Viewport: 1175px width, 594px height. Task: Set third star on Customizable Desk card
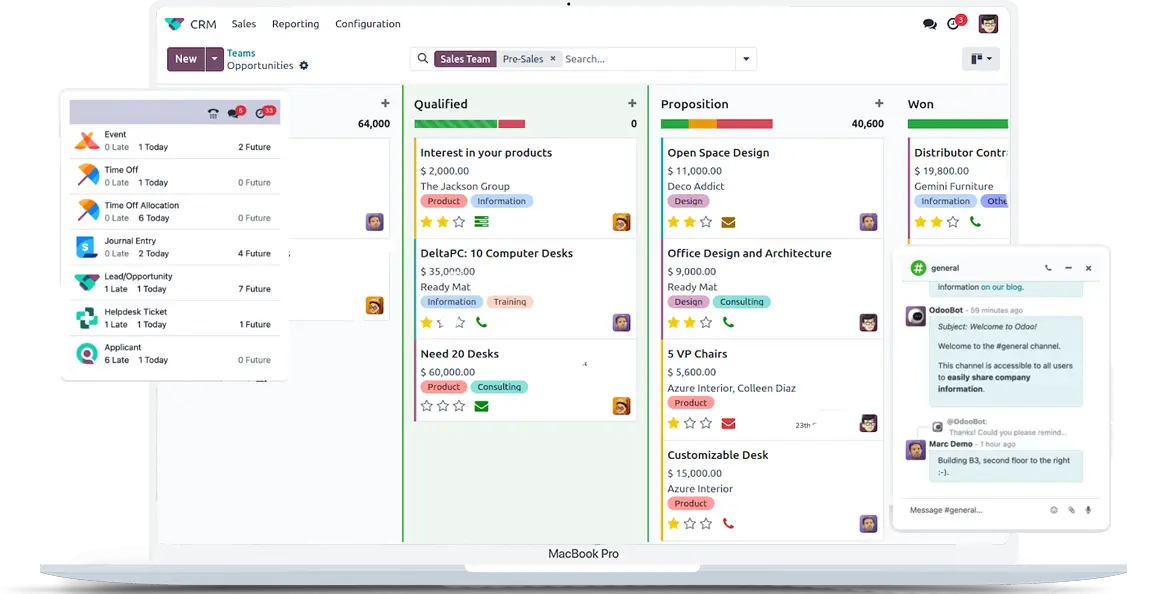tap(706, 523)
